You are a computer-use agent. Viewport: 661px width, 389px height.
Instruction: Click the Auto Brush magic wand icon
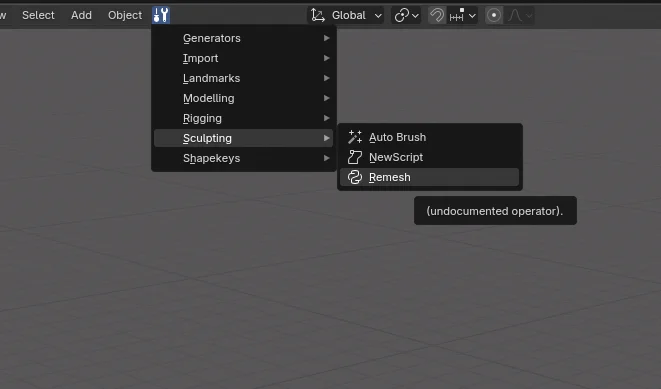point(355,137)
